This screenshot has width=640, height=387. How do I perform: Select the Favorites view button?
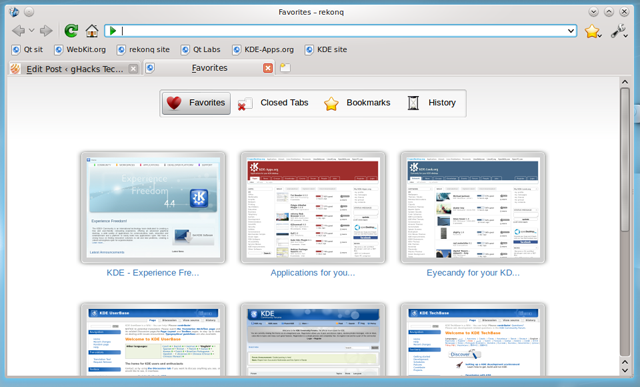pos(196,103)
